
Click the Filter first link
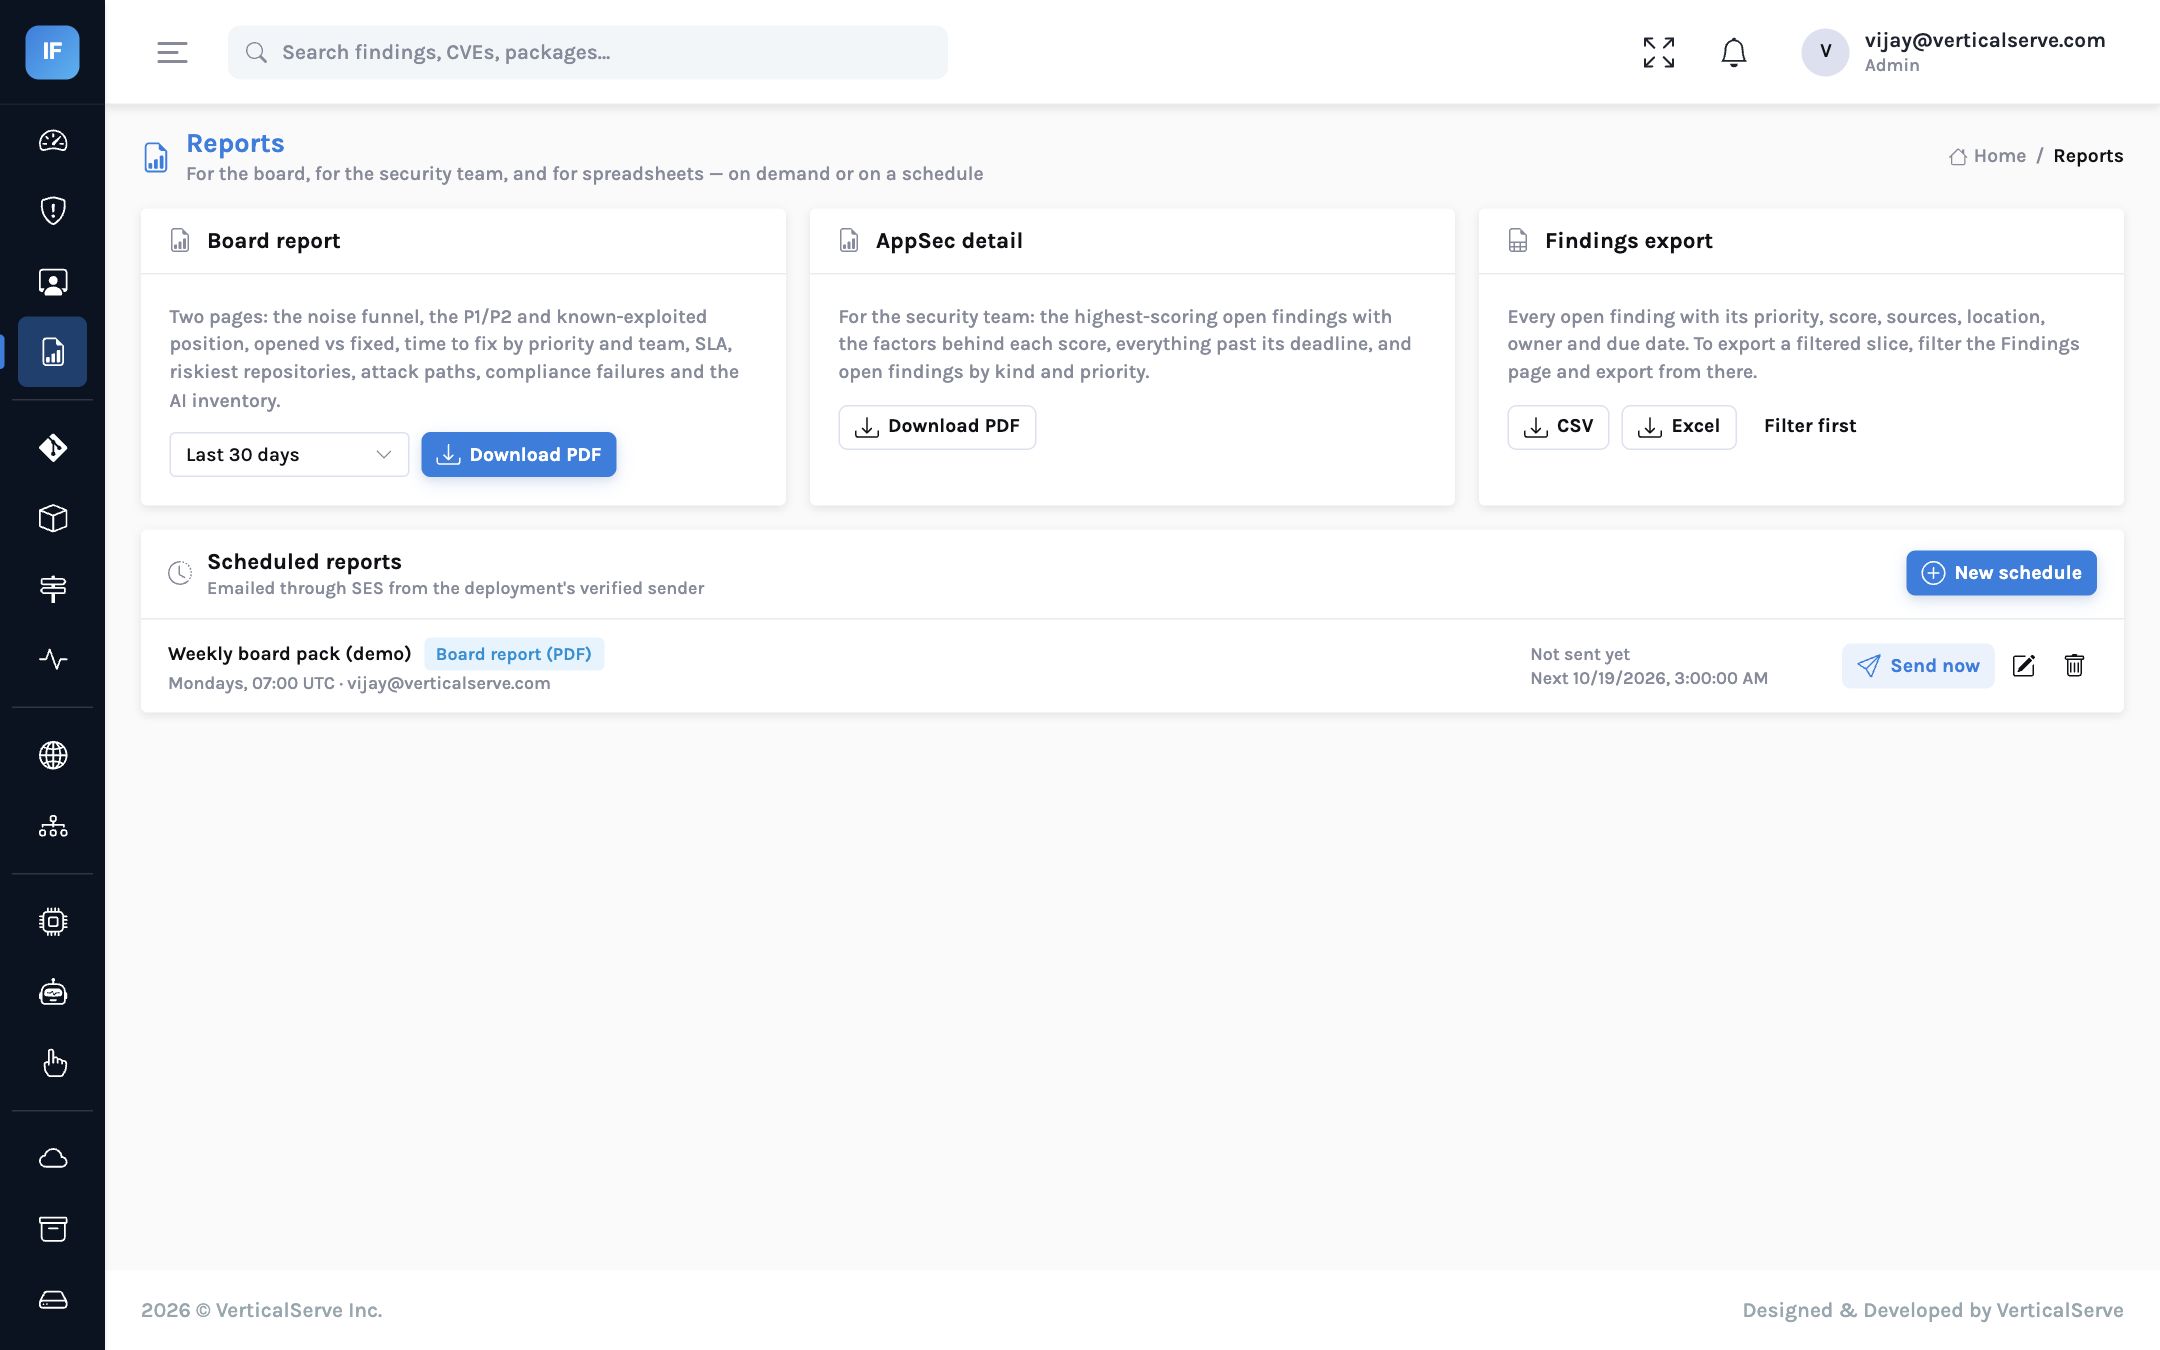pos(1810,426)
